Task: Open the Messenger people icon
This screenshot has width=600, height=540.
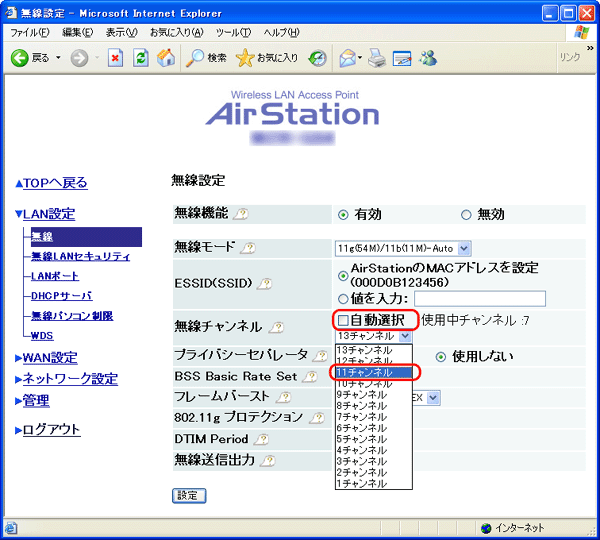Action: [428, 58]
